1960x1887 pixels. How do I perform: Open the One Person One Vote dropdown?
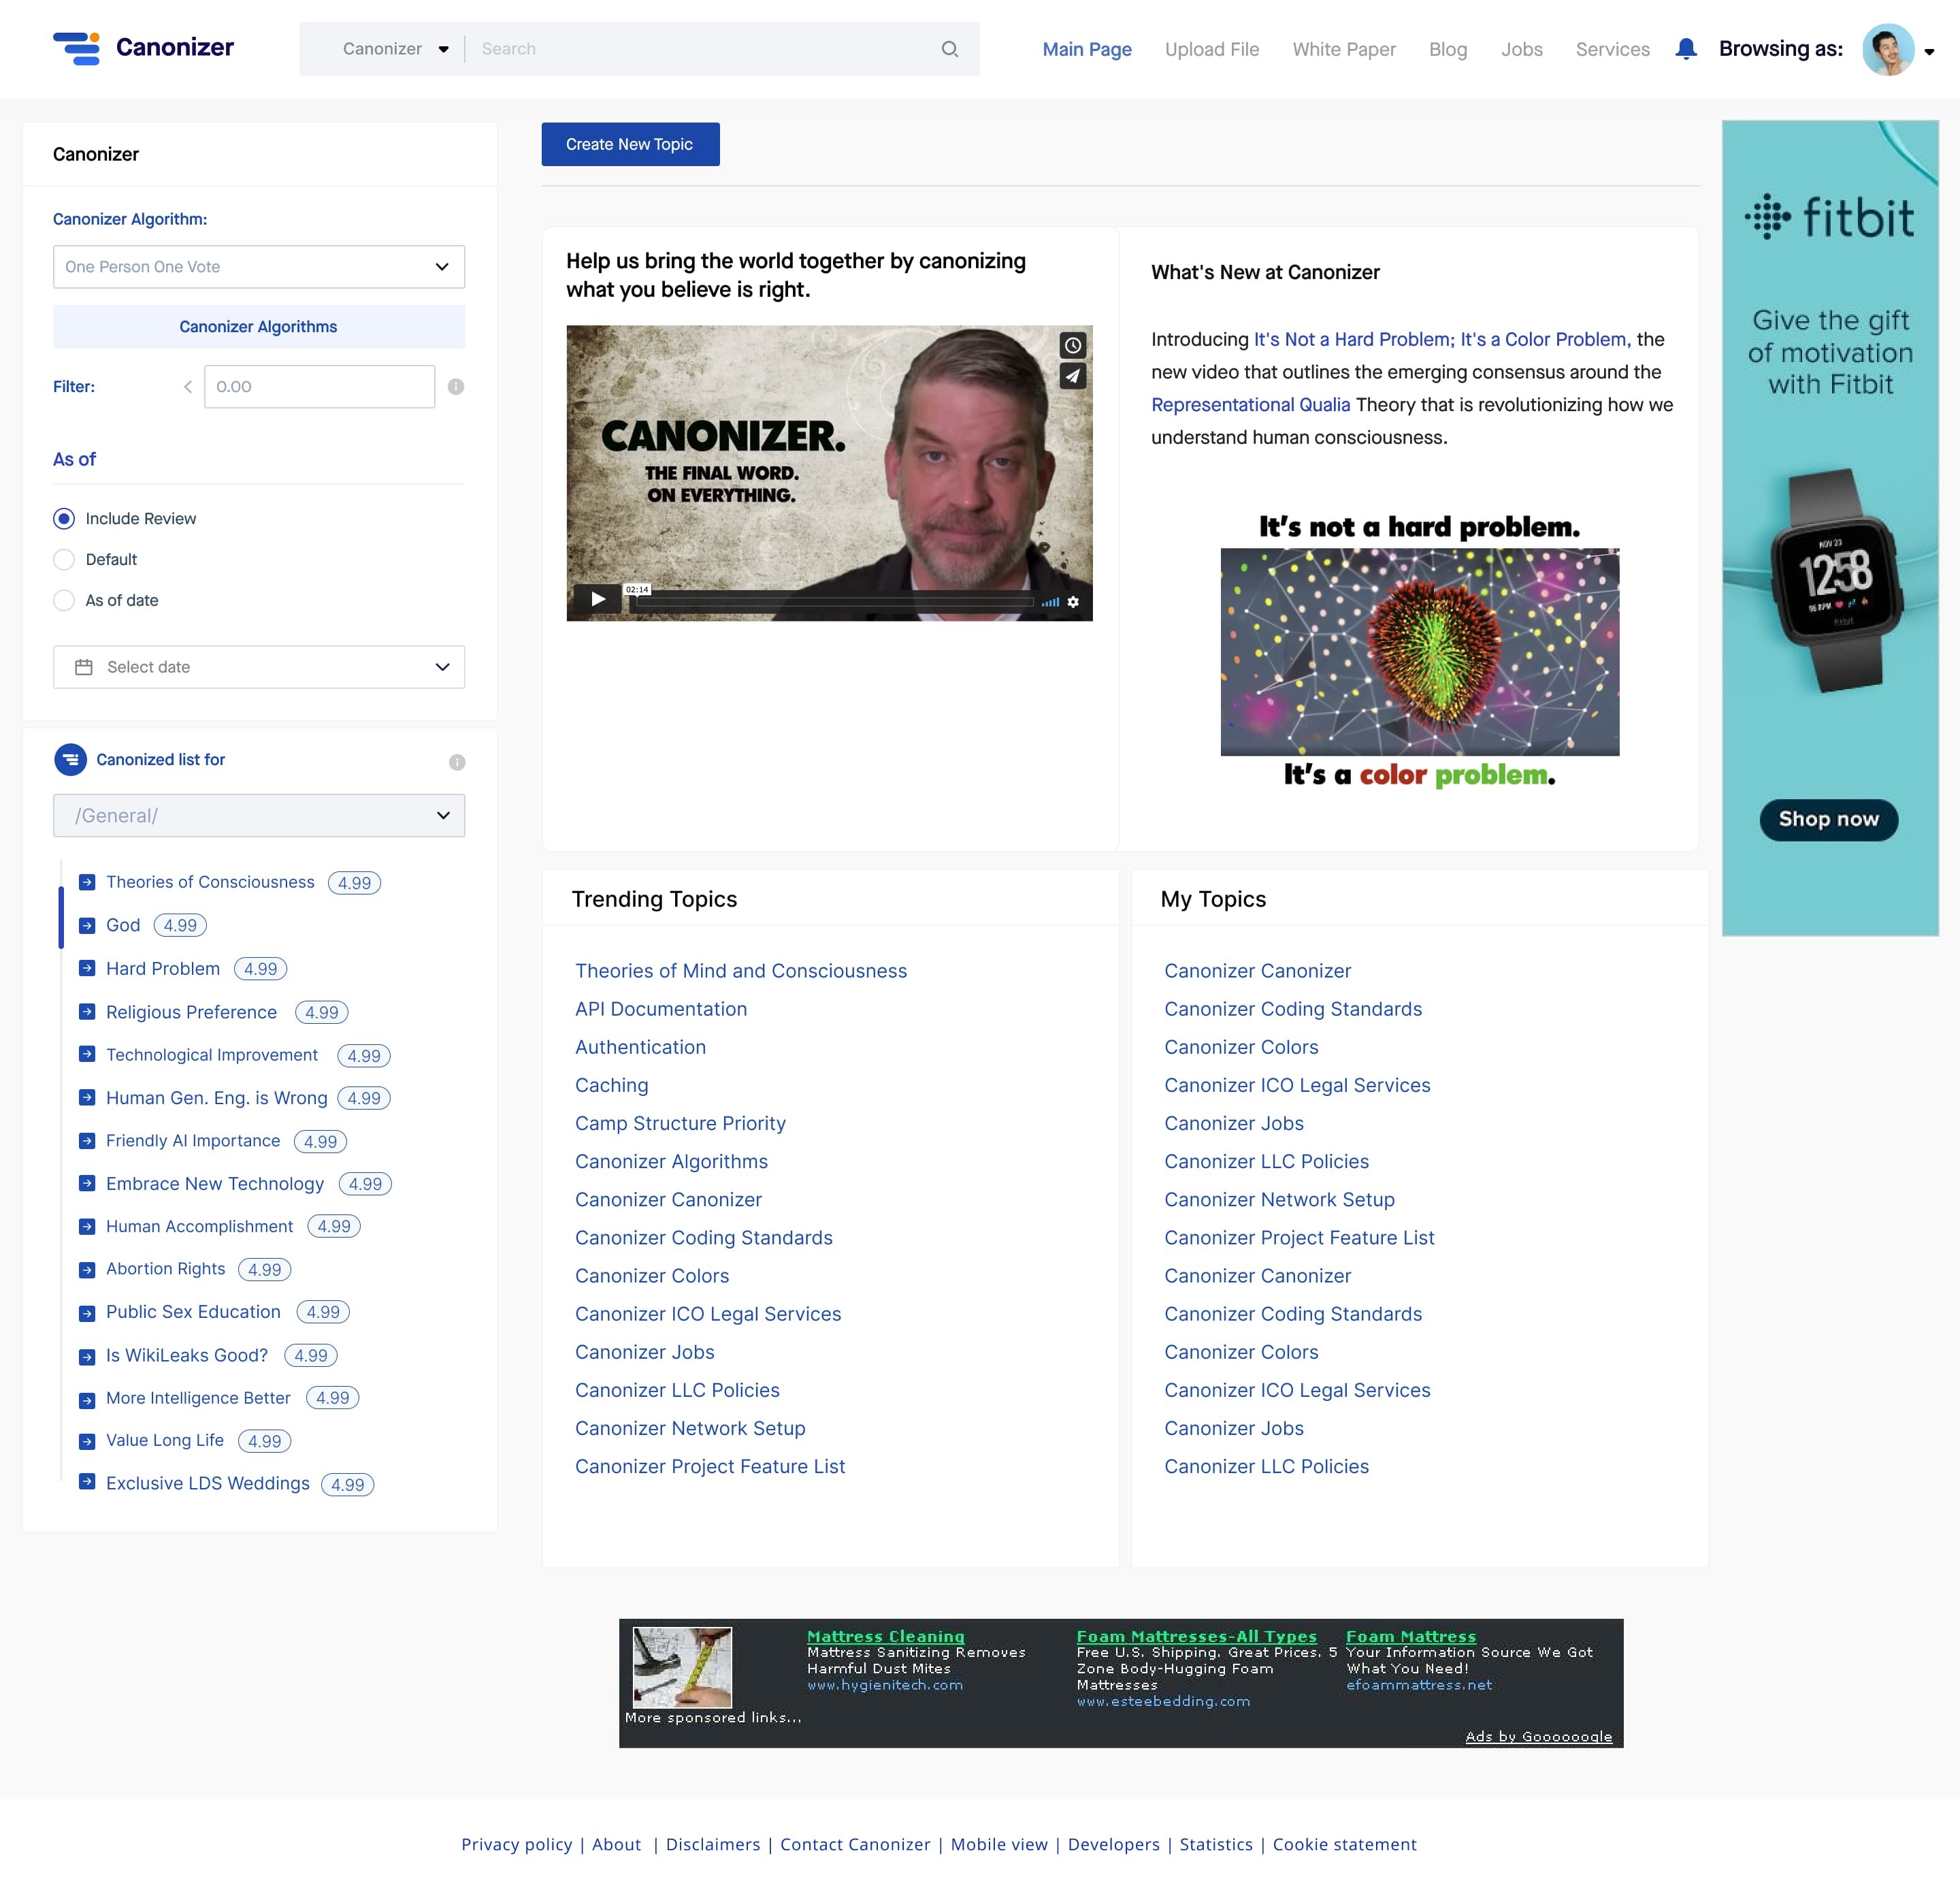[259, 267]
